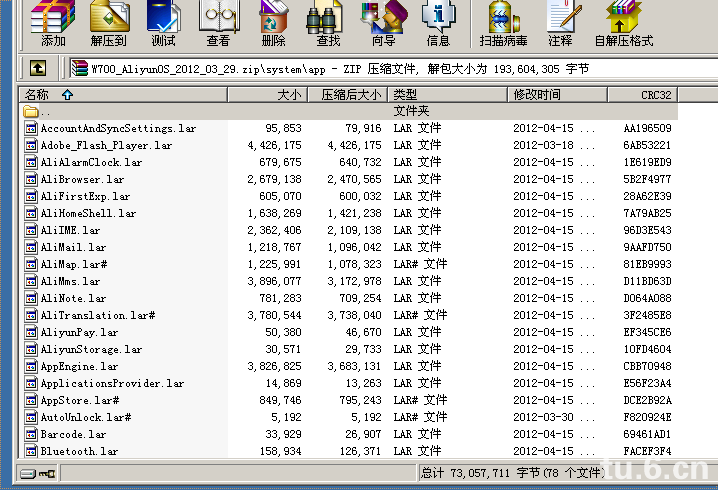Screen dimensions: 718x490
Task: Click the 添加 (Add) toolbar icon
Action: tap(53, 23)
